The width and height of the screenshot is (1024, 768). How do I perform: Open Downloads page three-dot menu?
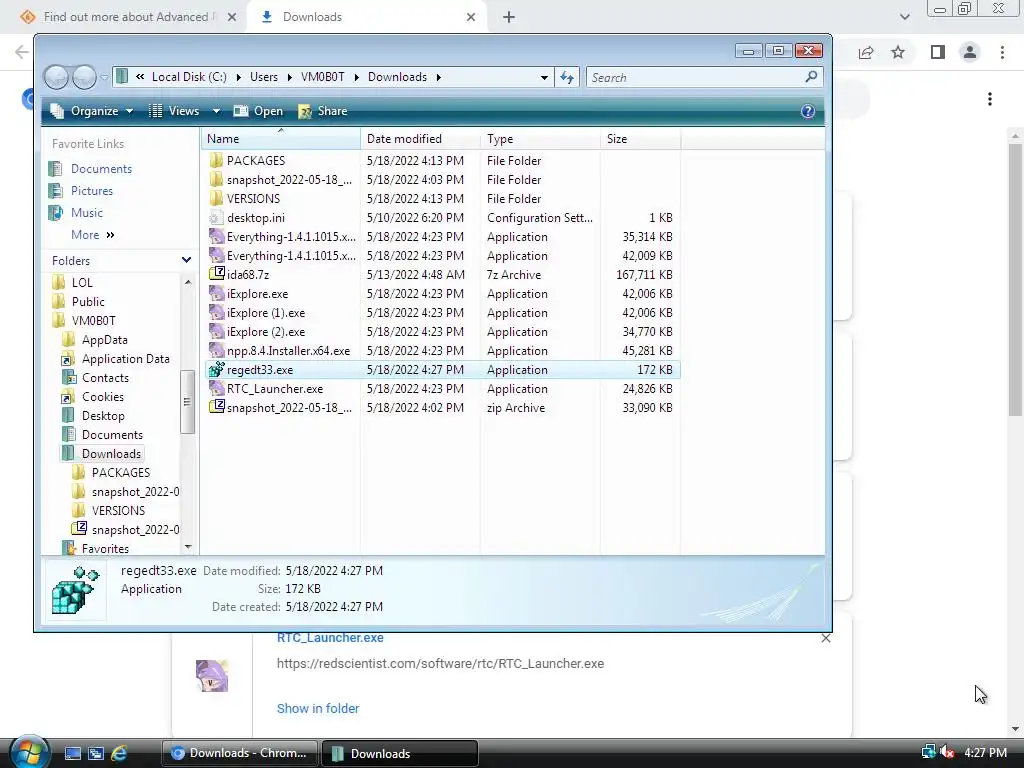click(990, 99)
